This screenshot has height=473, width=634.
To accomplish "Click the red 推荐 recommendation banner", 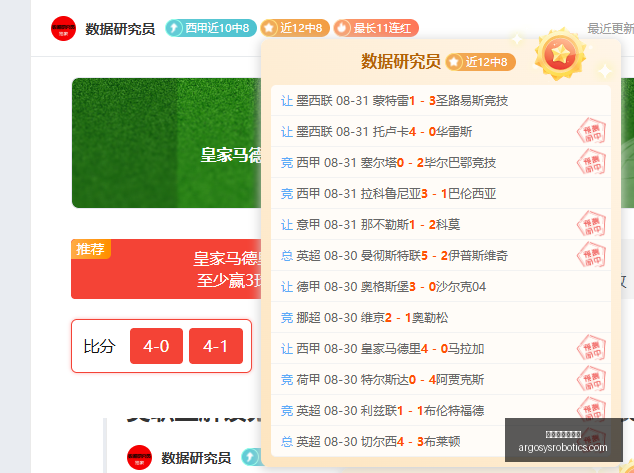I will (x=166, y=269).
